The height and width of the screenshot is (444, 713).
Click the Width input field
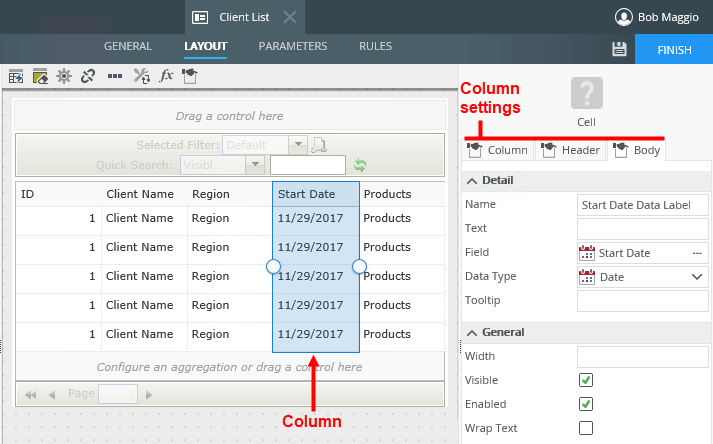pos(643,356)
